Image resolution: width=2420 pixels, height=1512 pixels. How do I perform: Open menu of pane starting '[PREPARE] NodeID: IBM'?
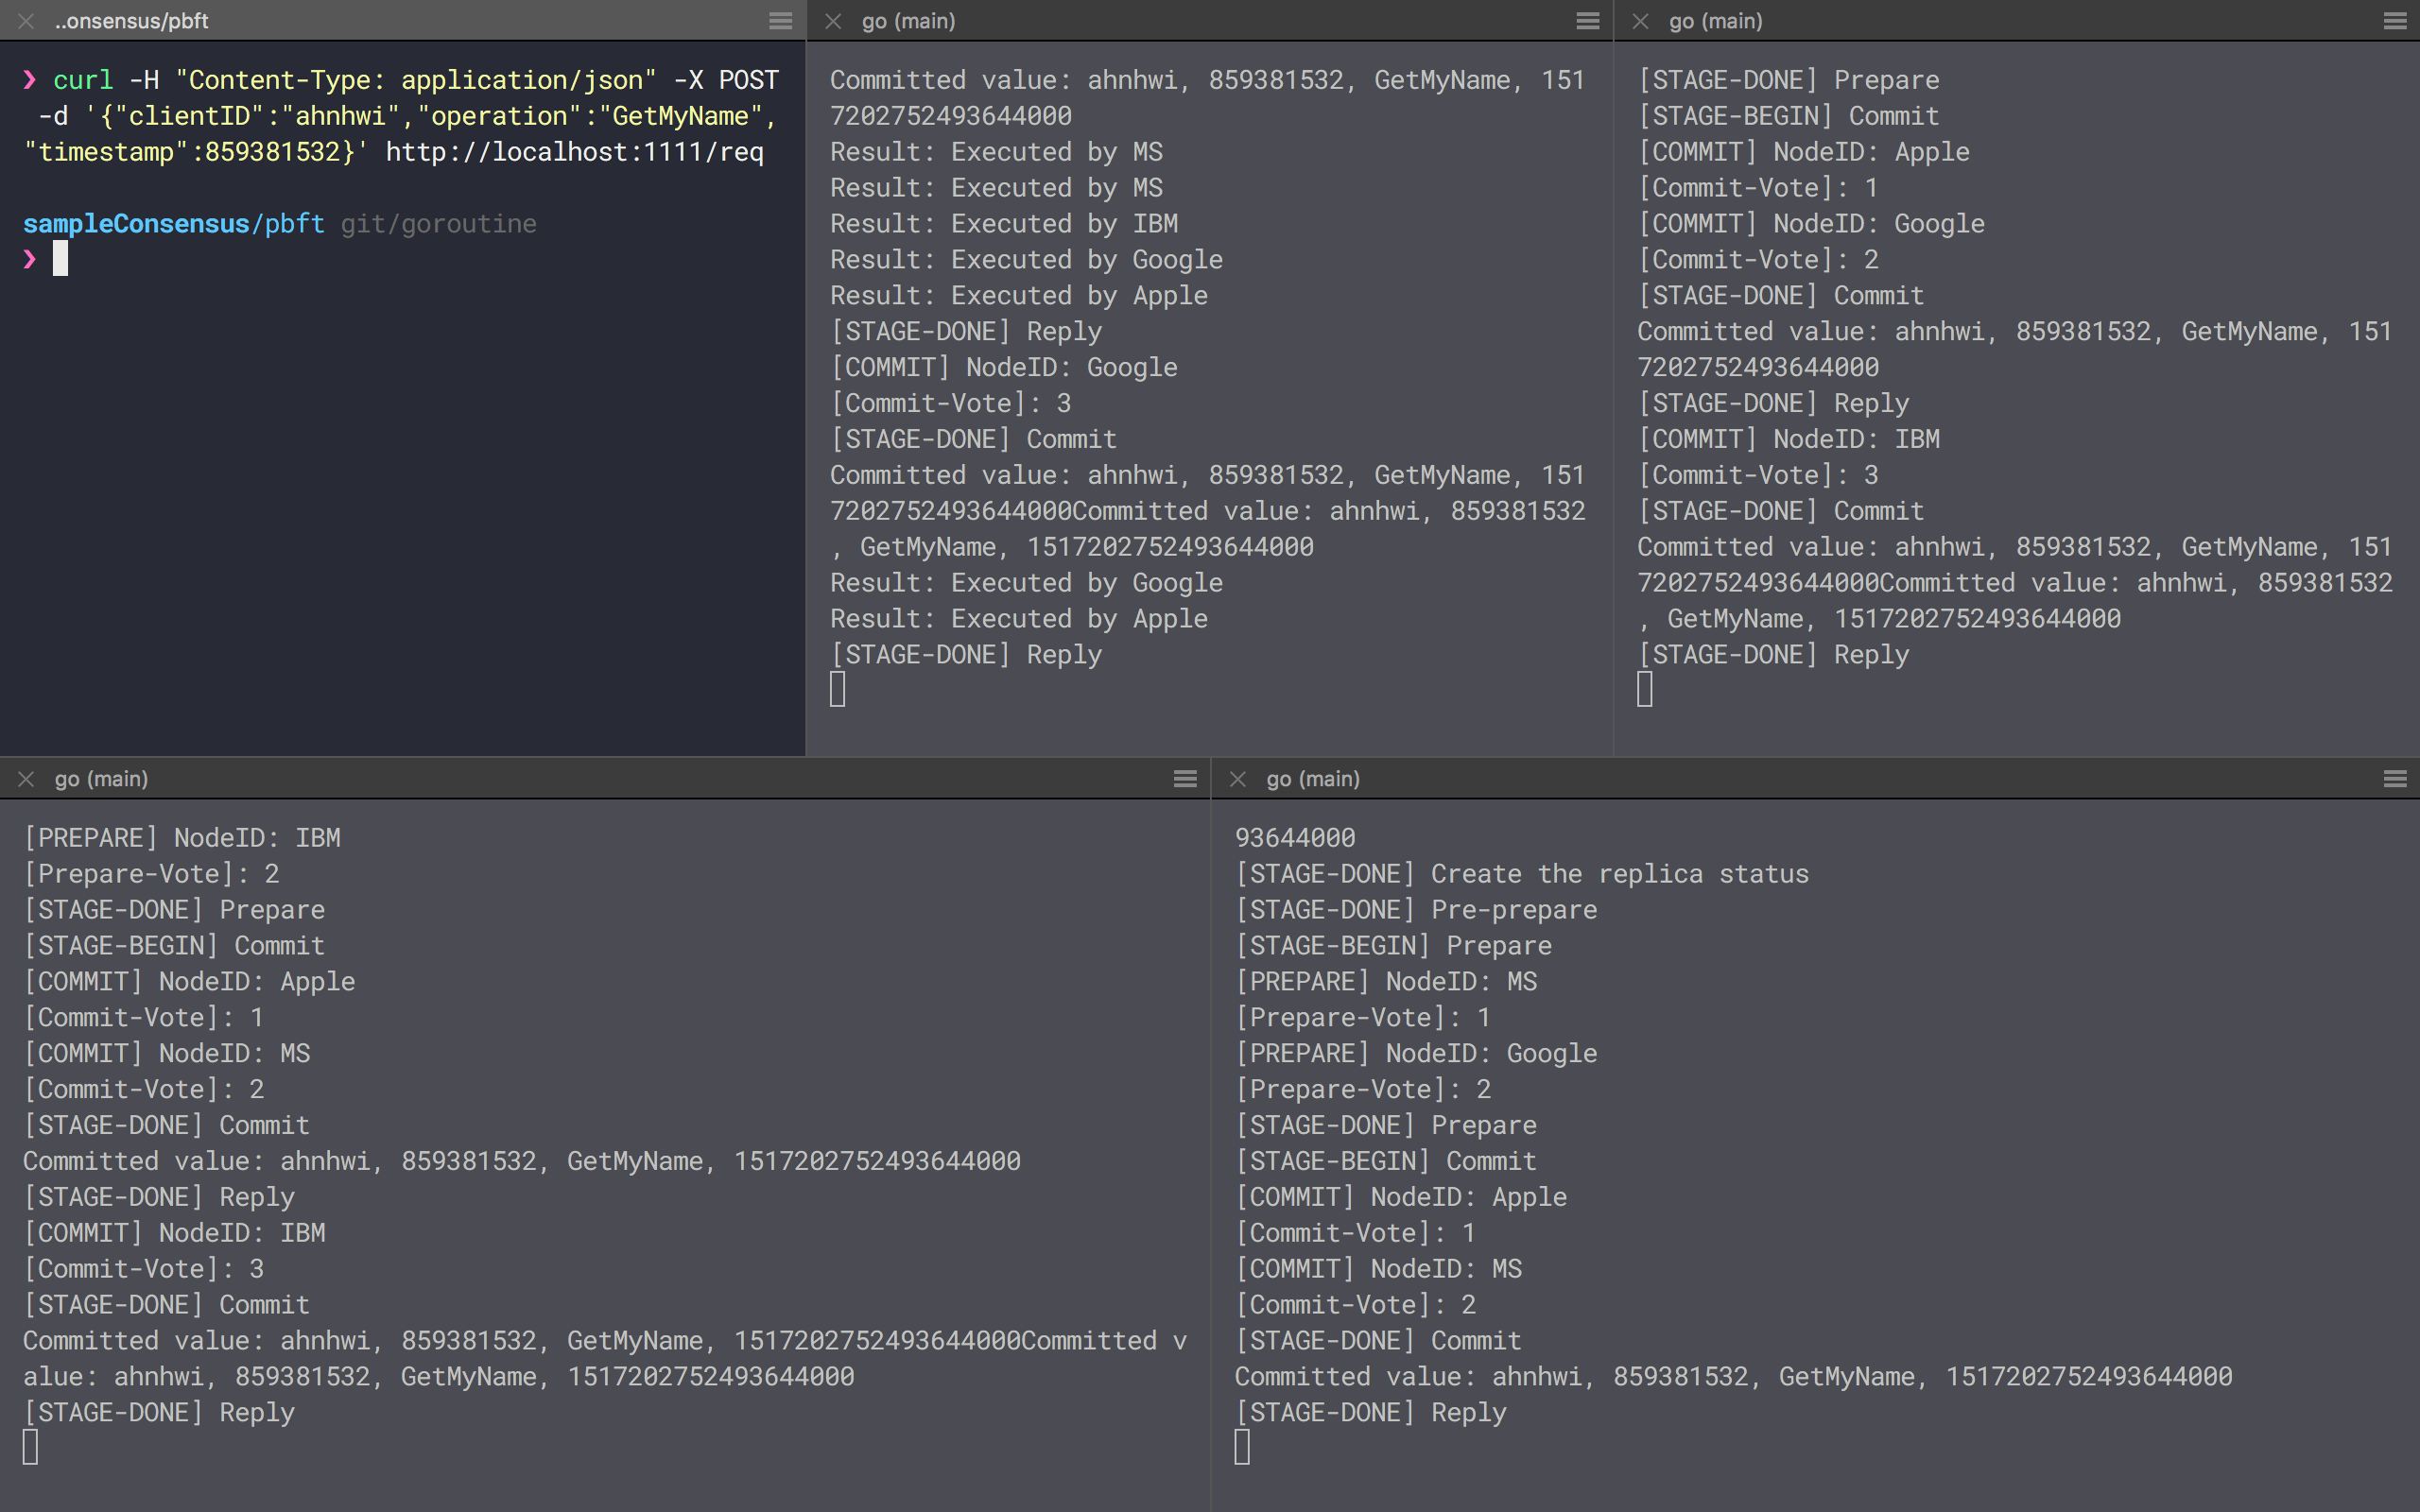[x=1185, y=779]
